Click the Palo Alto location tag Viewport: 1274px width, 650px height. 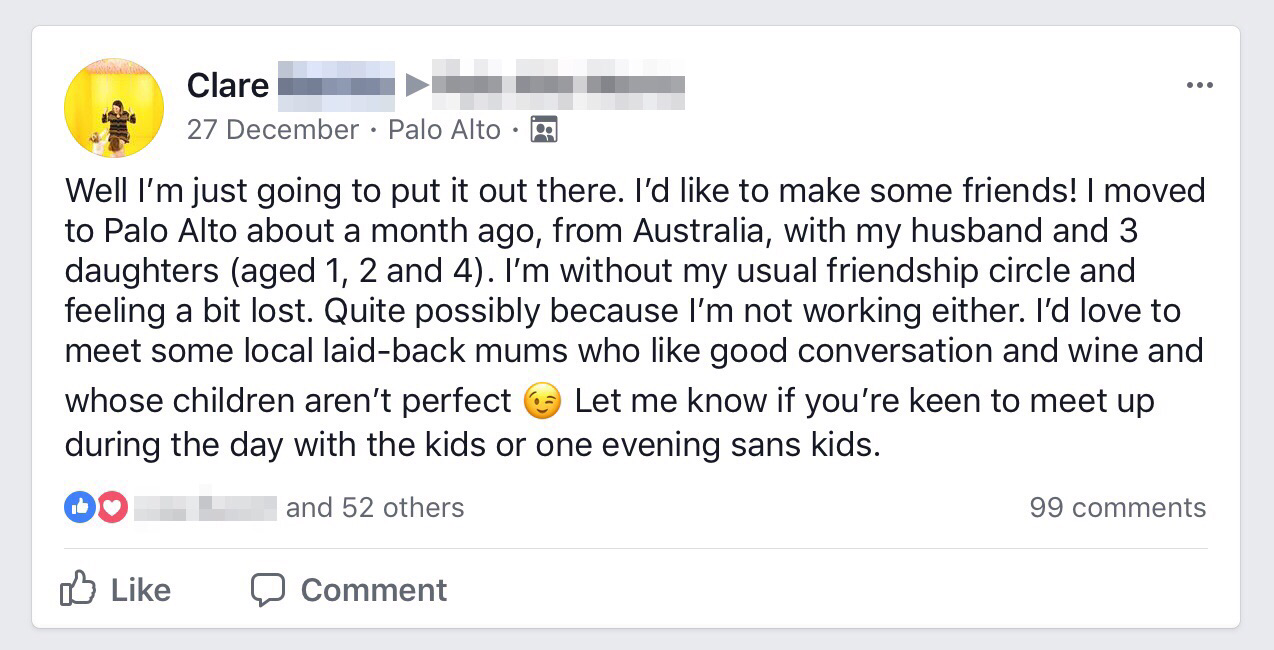click(x=444, y=130)
